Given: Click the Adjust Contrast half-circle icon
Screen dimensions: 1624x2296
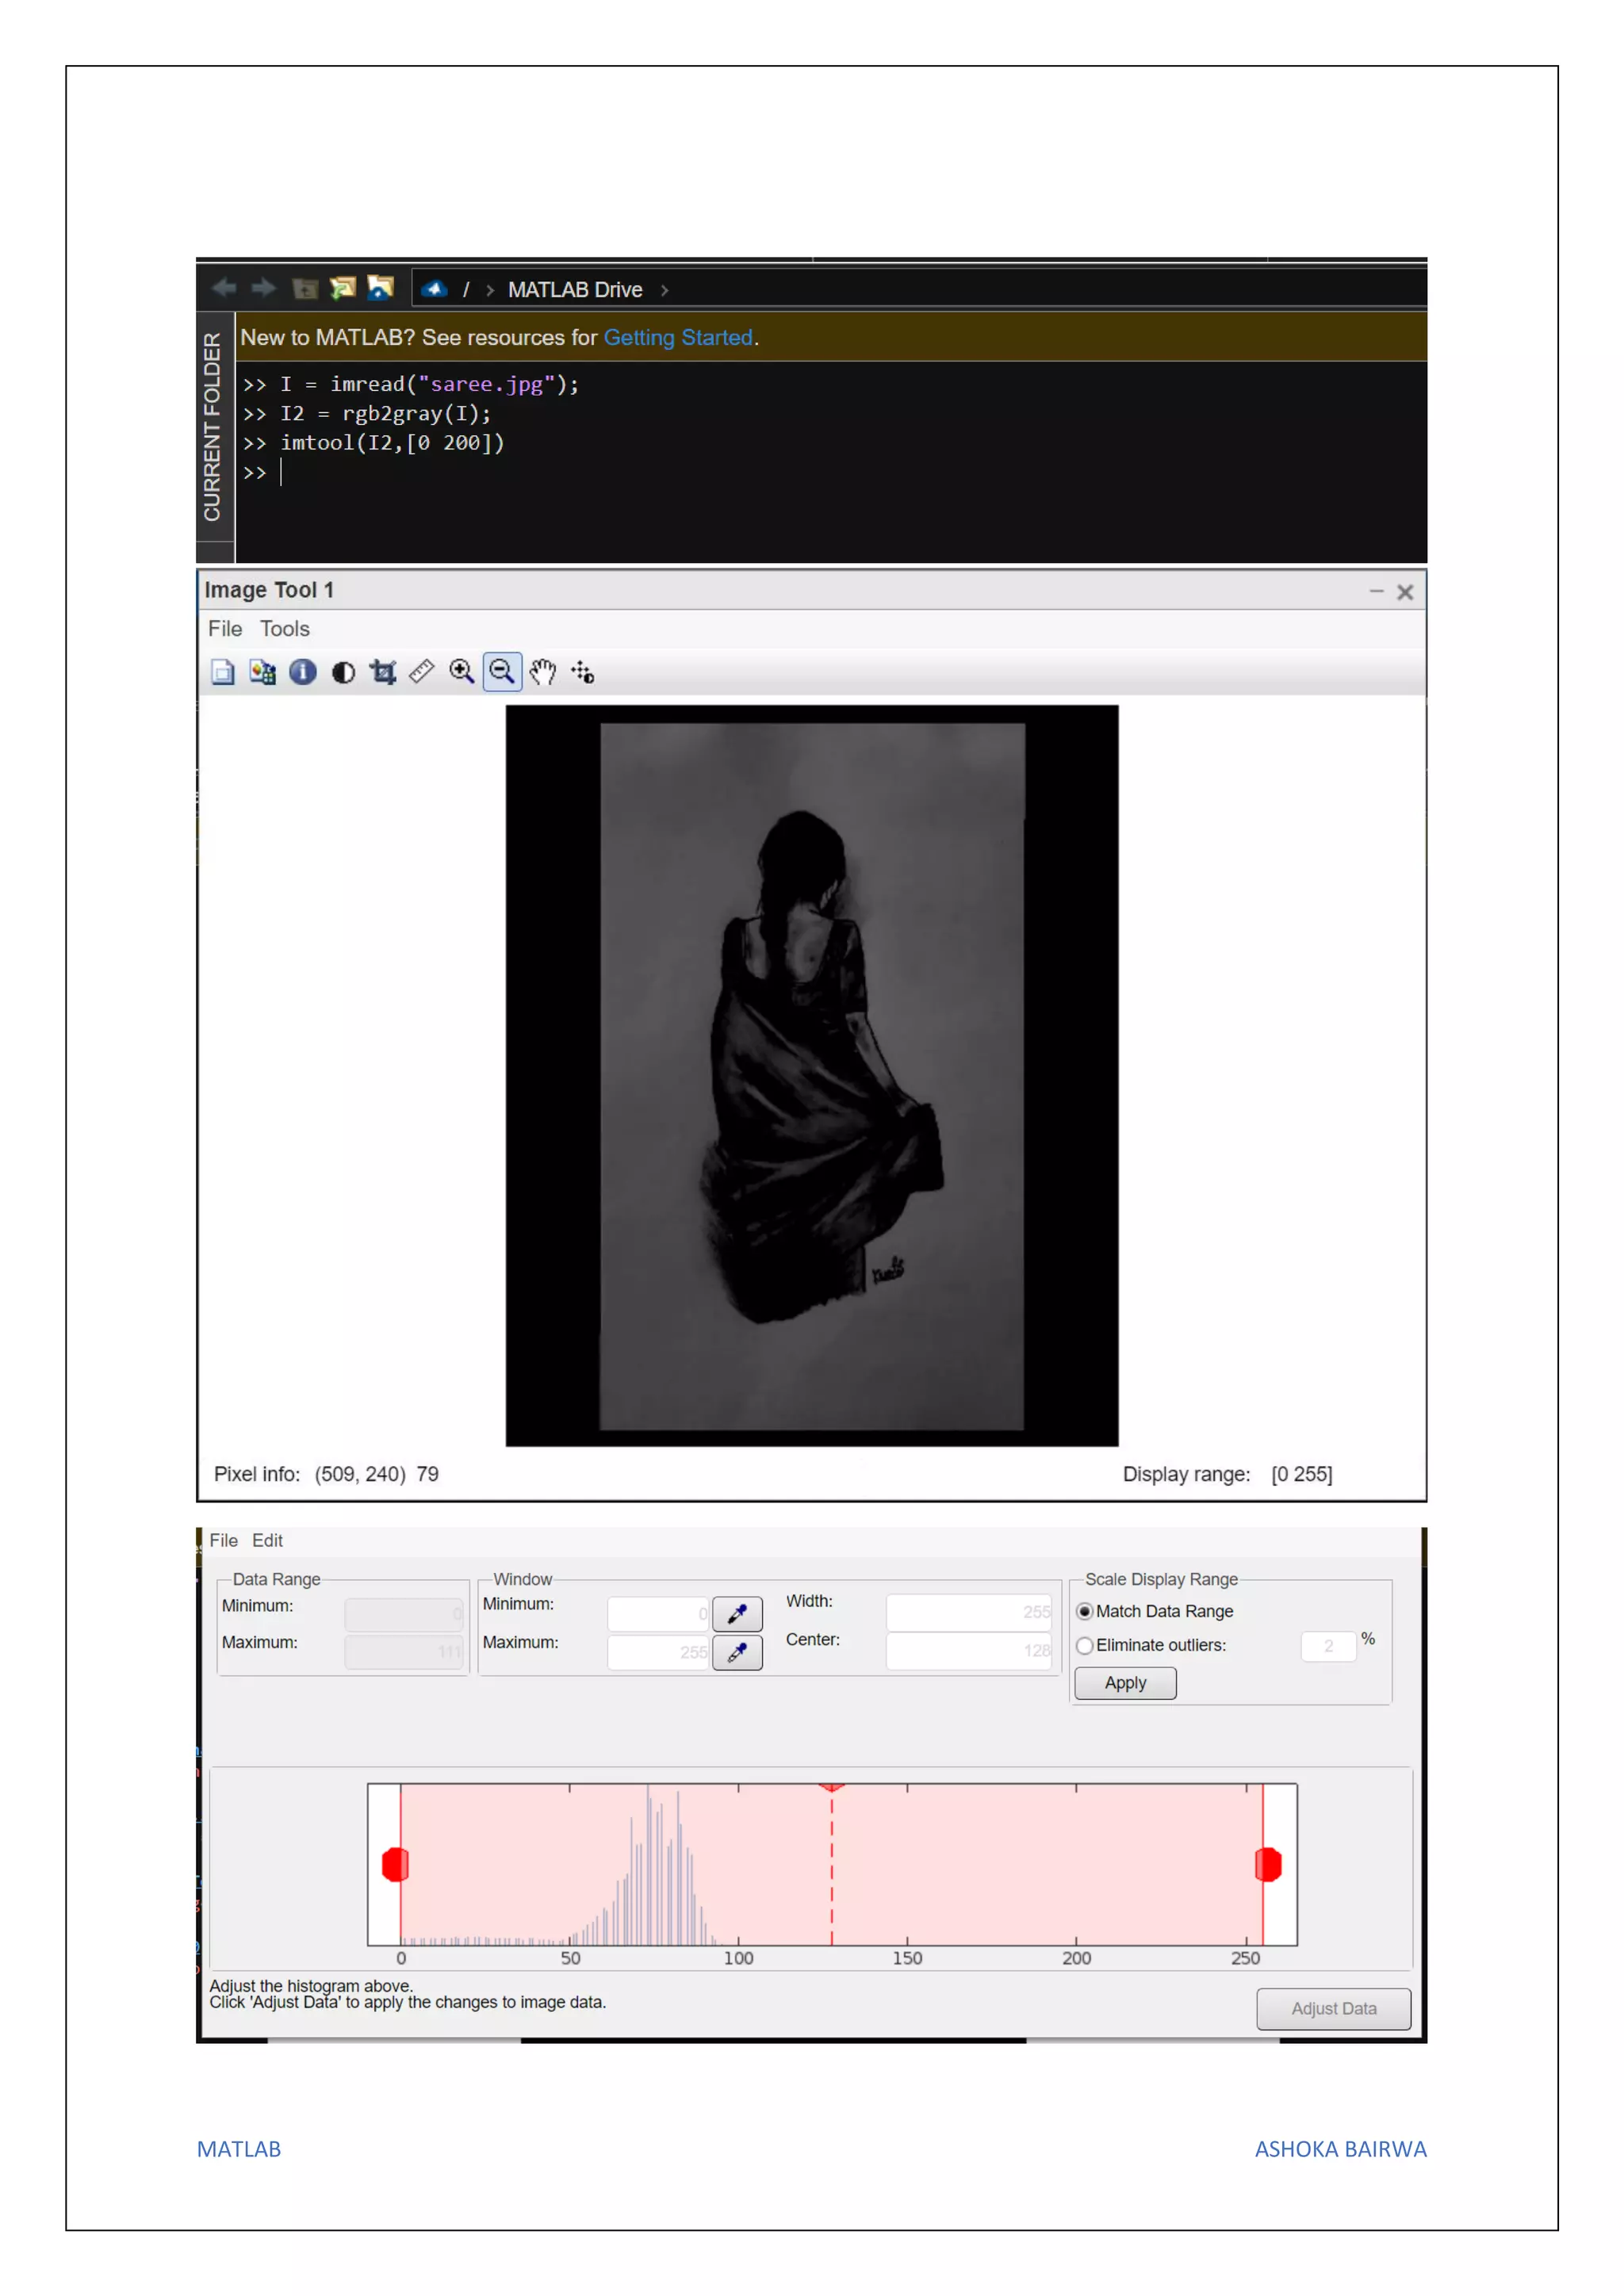Looking at the screenshot, I should pyautogui.click(x=343, y=672).
